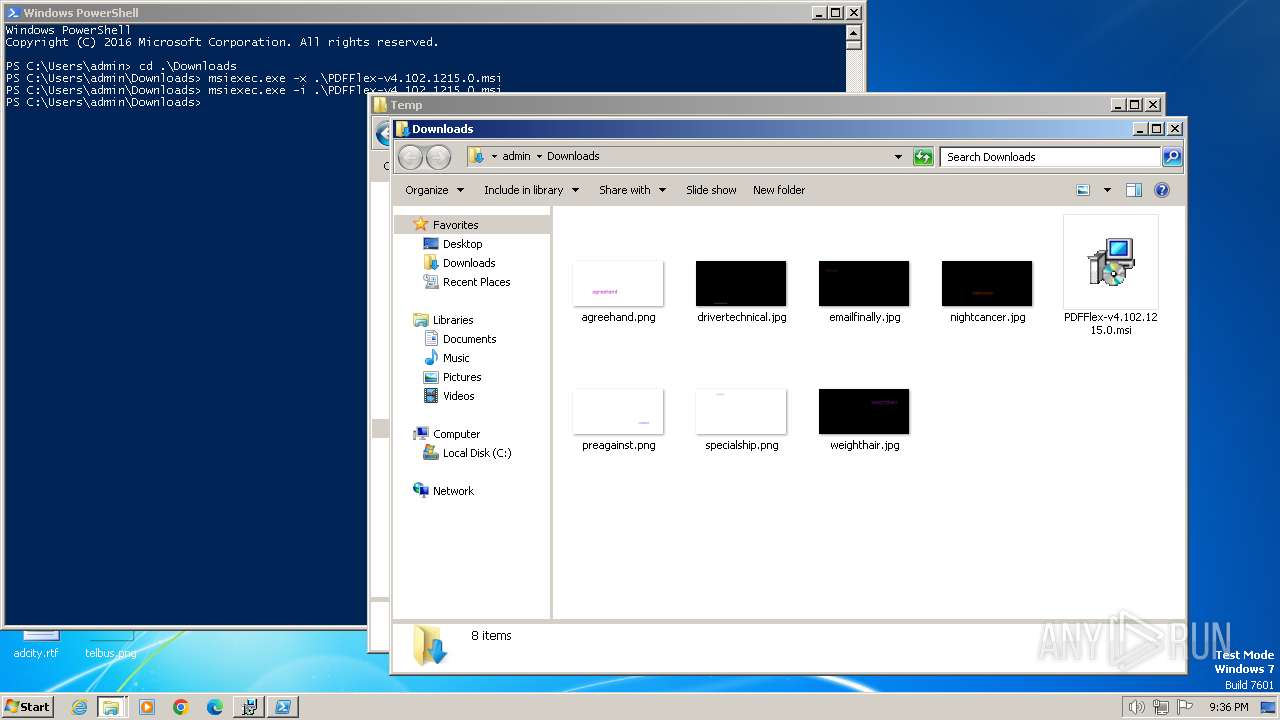
Task: Click the Change your view icon
Action: click(1083, 190)
